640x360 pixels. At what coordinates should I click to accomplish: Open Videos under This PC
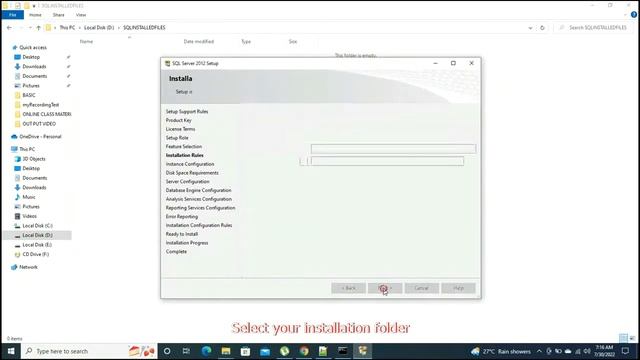coord(29,216)
